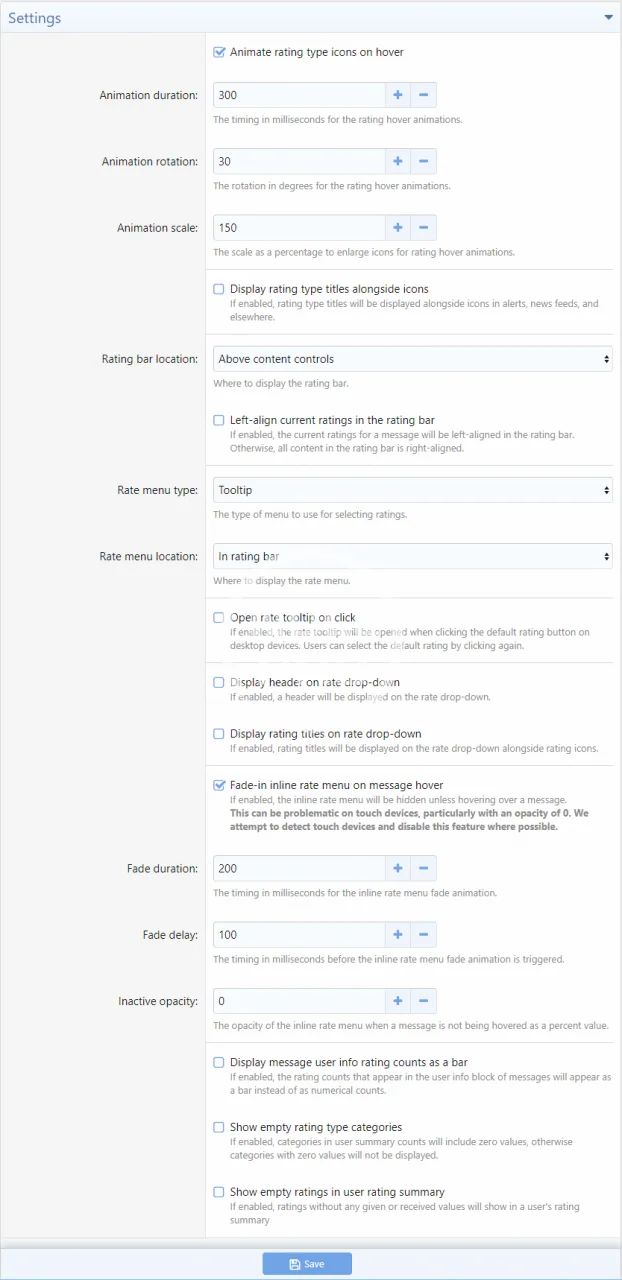The height and width of the screenshot is (1280, 622).
Task: Enable Left-align current ratings in rating bar
Action: 219,420
